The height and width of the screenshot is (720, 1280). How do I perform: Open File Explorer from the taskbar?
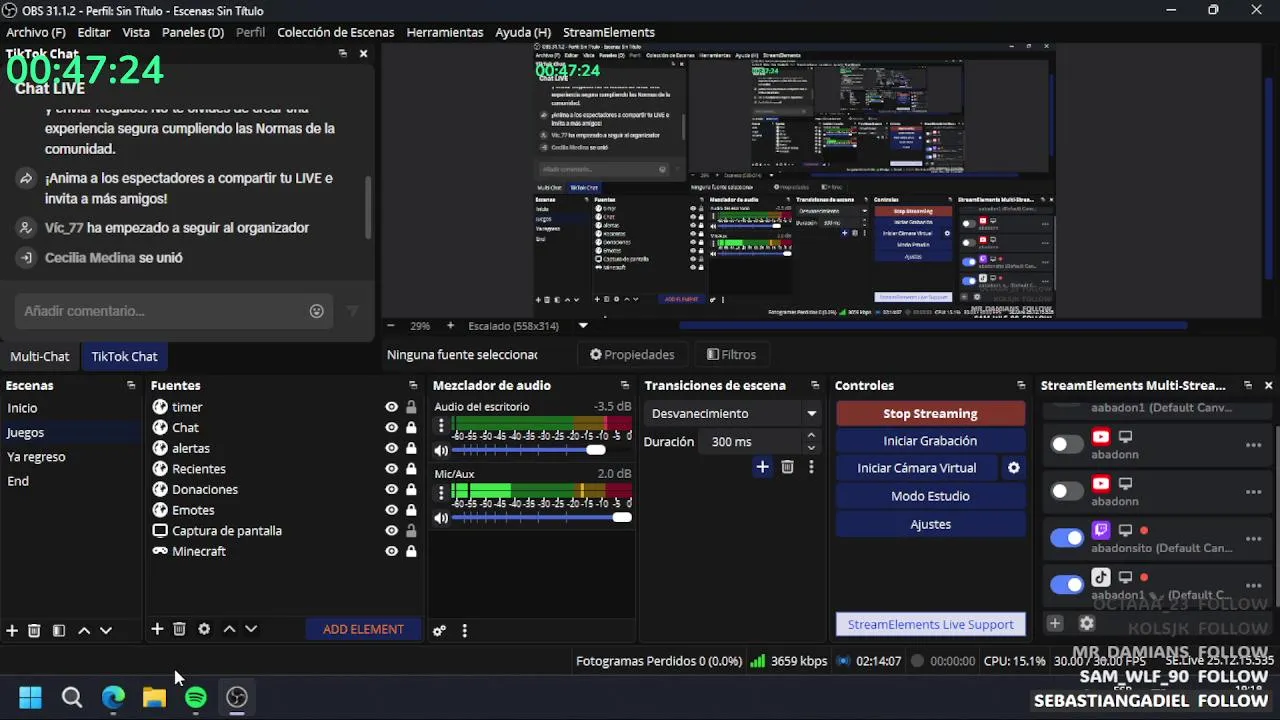coord(154,697)
